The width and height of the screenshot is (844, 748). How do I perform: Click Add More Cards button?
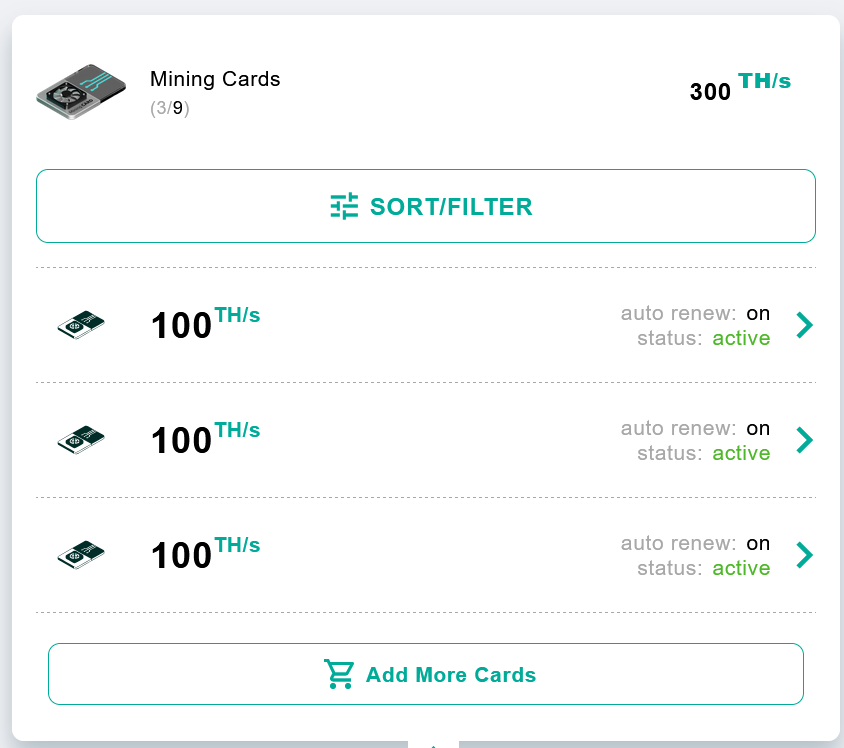tap(426, 674)
